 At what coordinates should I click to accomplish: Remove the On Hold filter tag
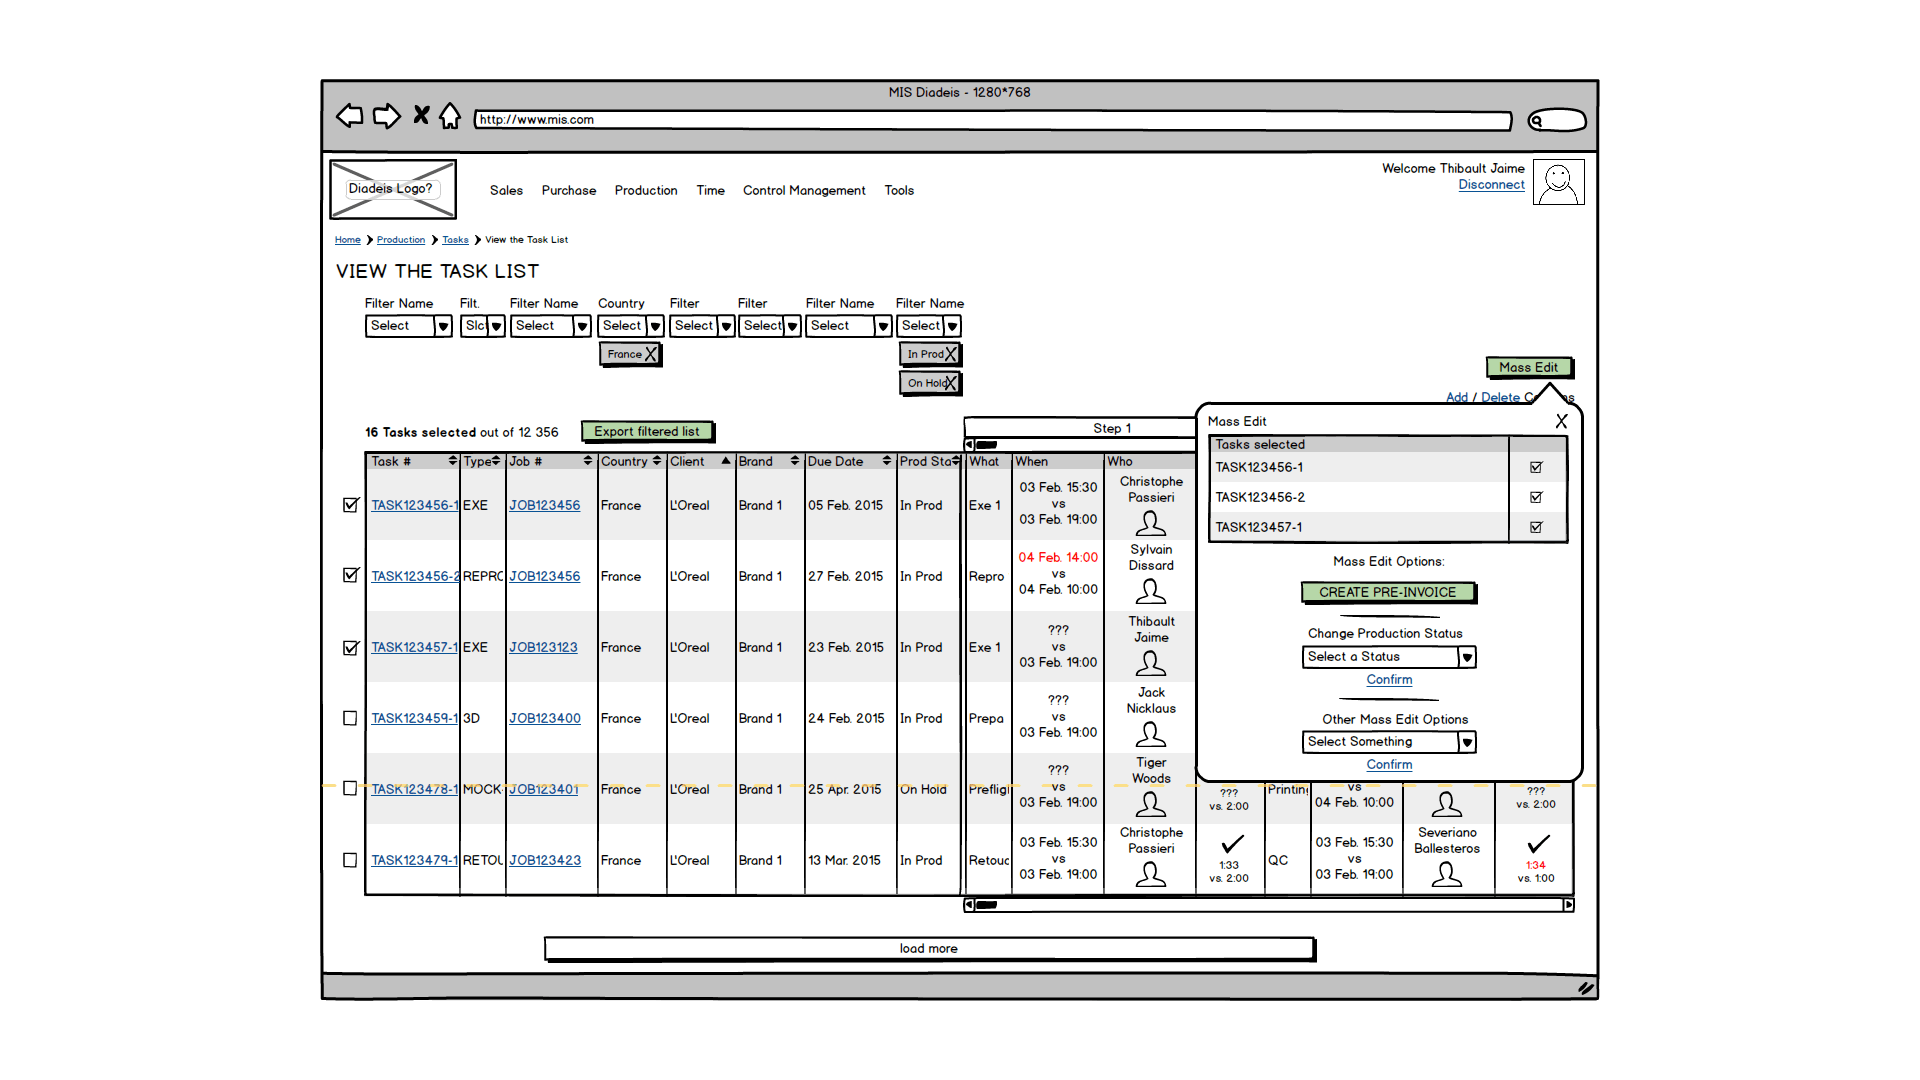951,383
